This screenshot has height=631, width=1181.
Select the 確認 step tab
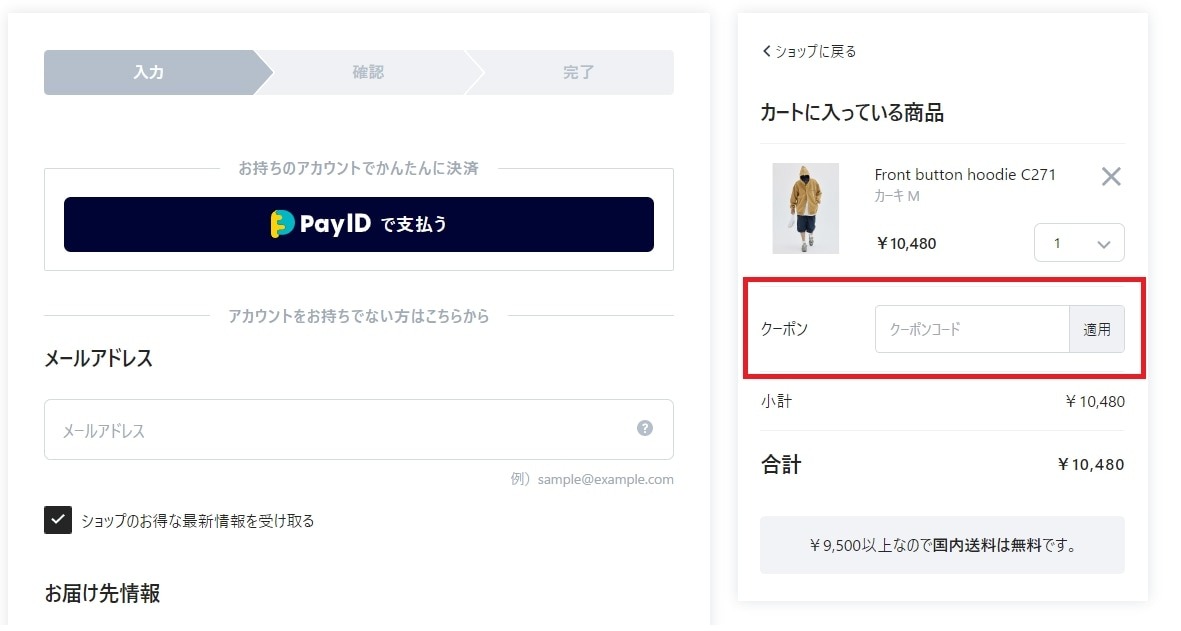coord(368,72)
